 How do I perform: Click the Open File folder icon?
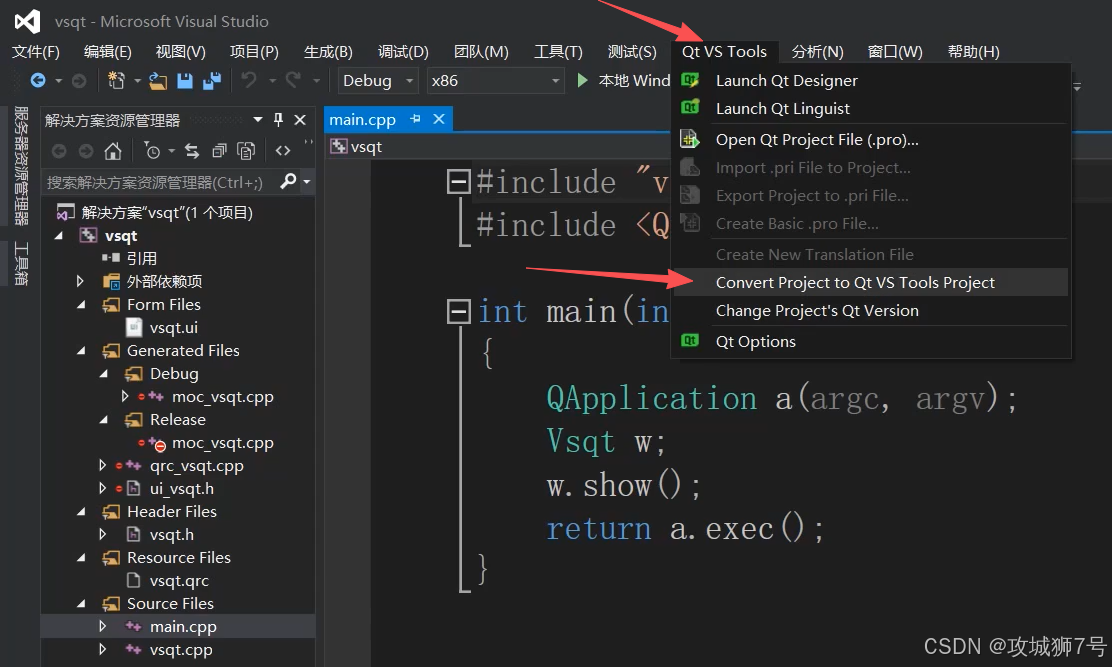click(157, 81)
